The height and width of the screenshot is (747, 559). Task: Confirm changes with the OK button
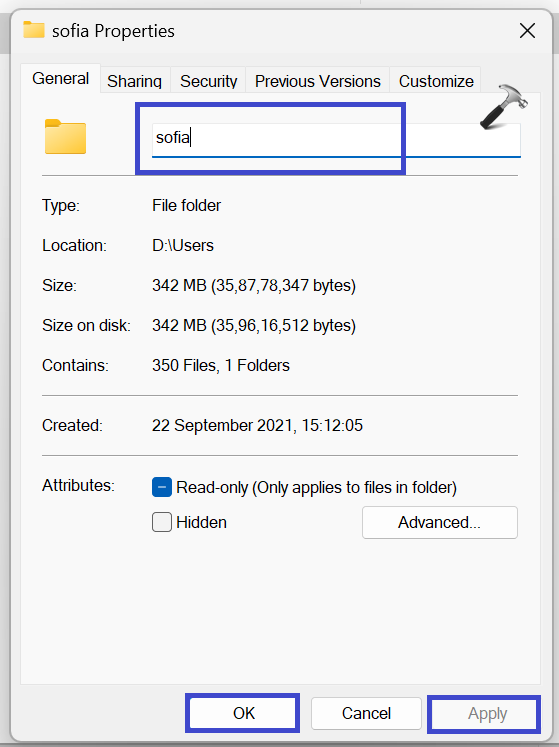pos(243,713)
